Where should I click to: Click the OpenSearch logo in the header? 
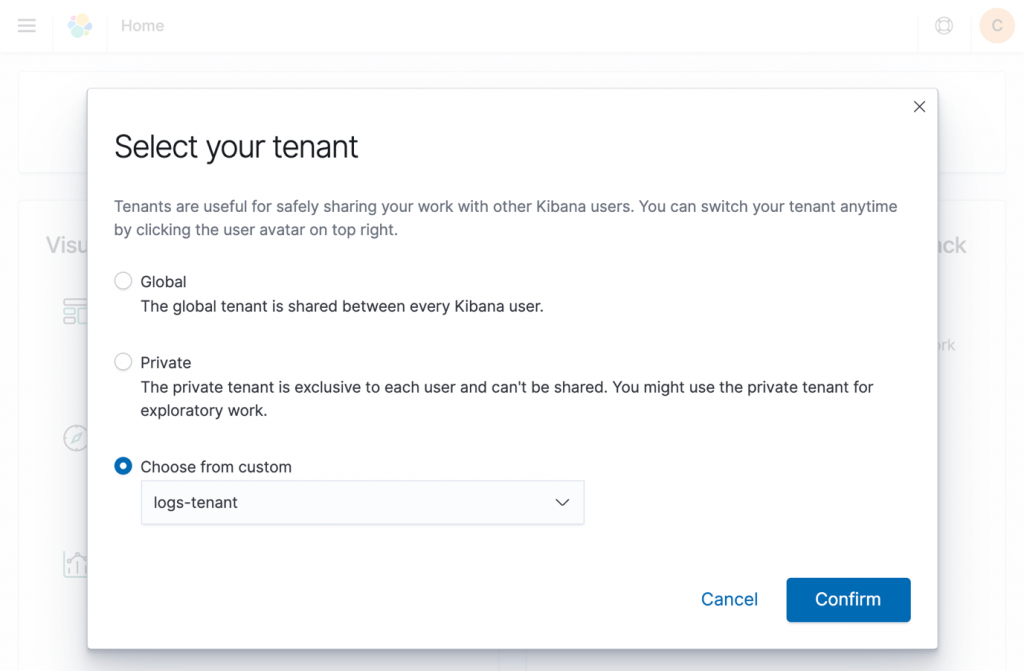coord(80,24)
